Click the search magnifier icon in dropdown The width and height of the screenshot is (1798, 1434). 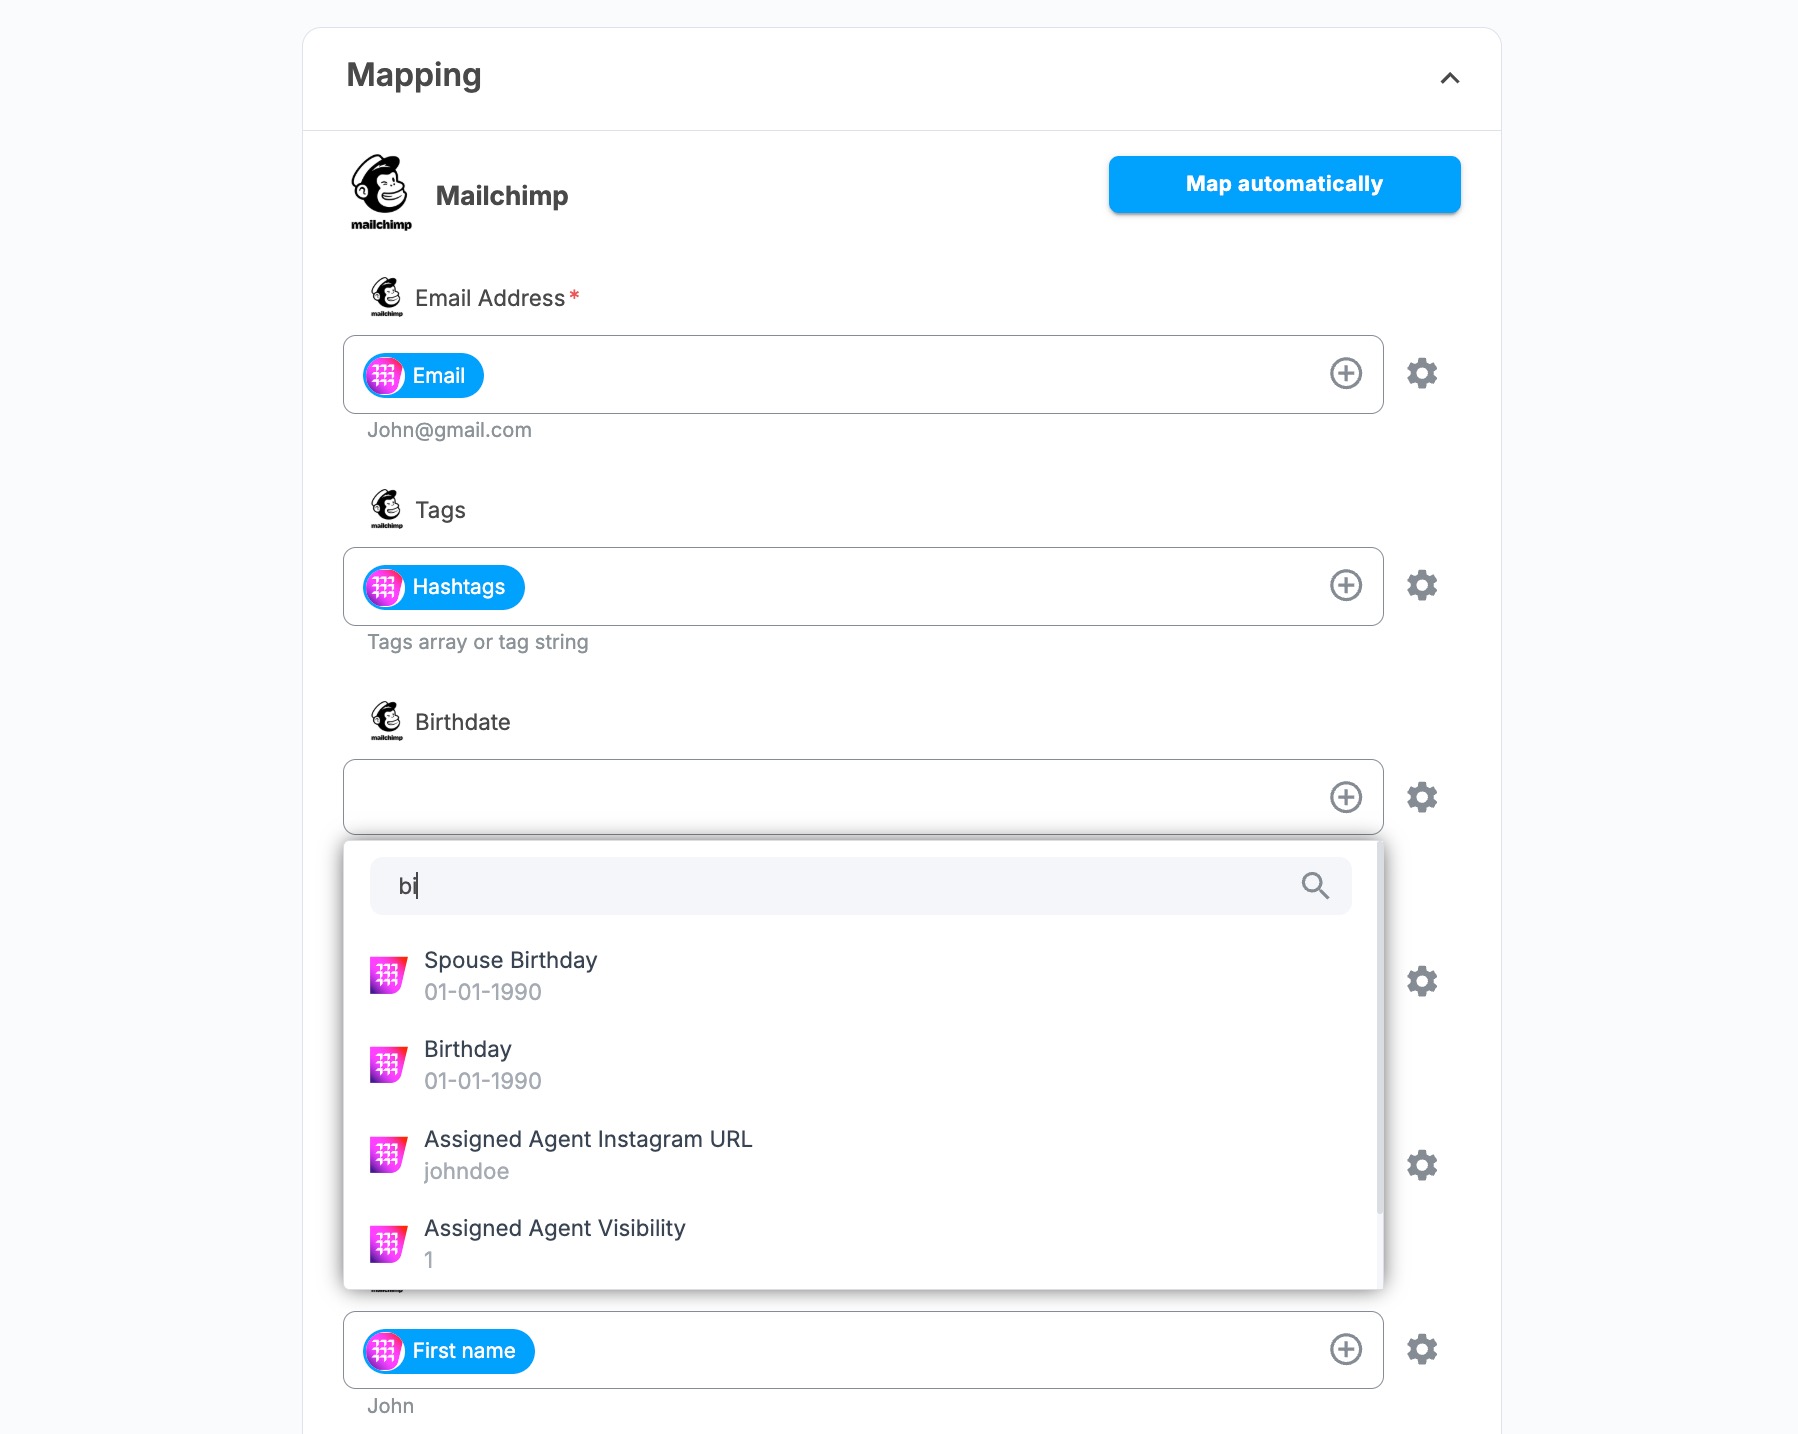(1315, 886)
